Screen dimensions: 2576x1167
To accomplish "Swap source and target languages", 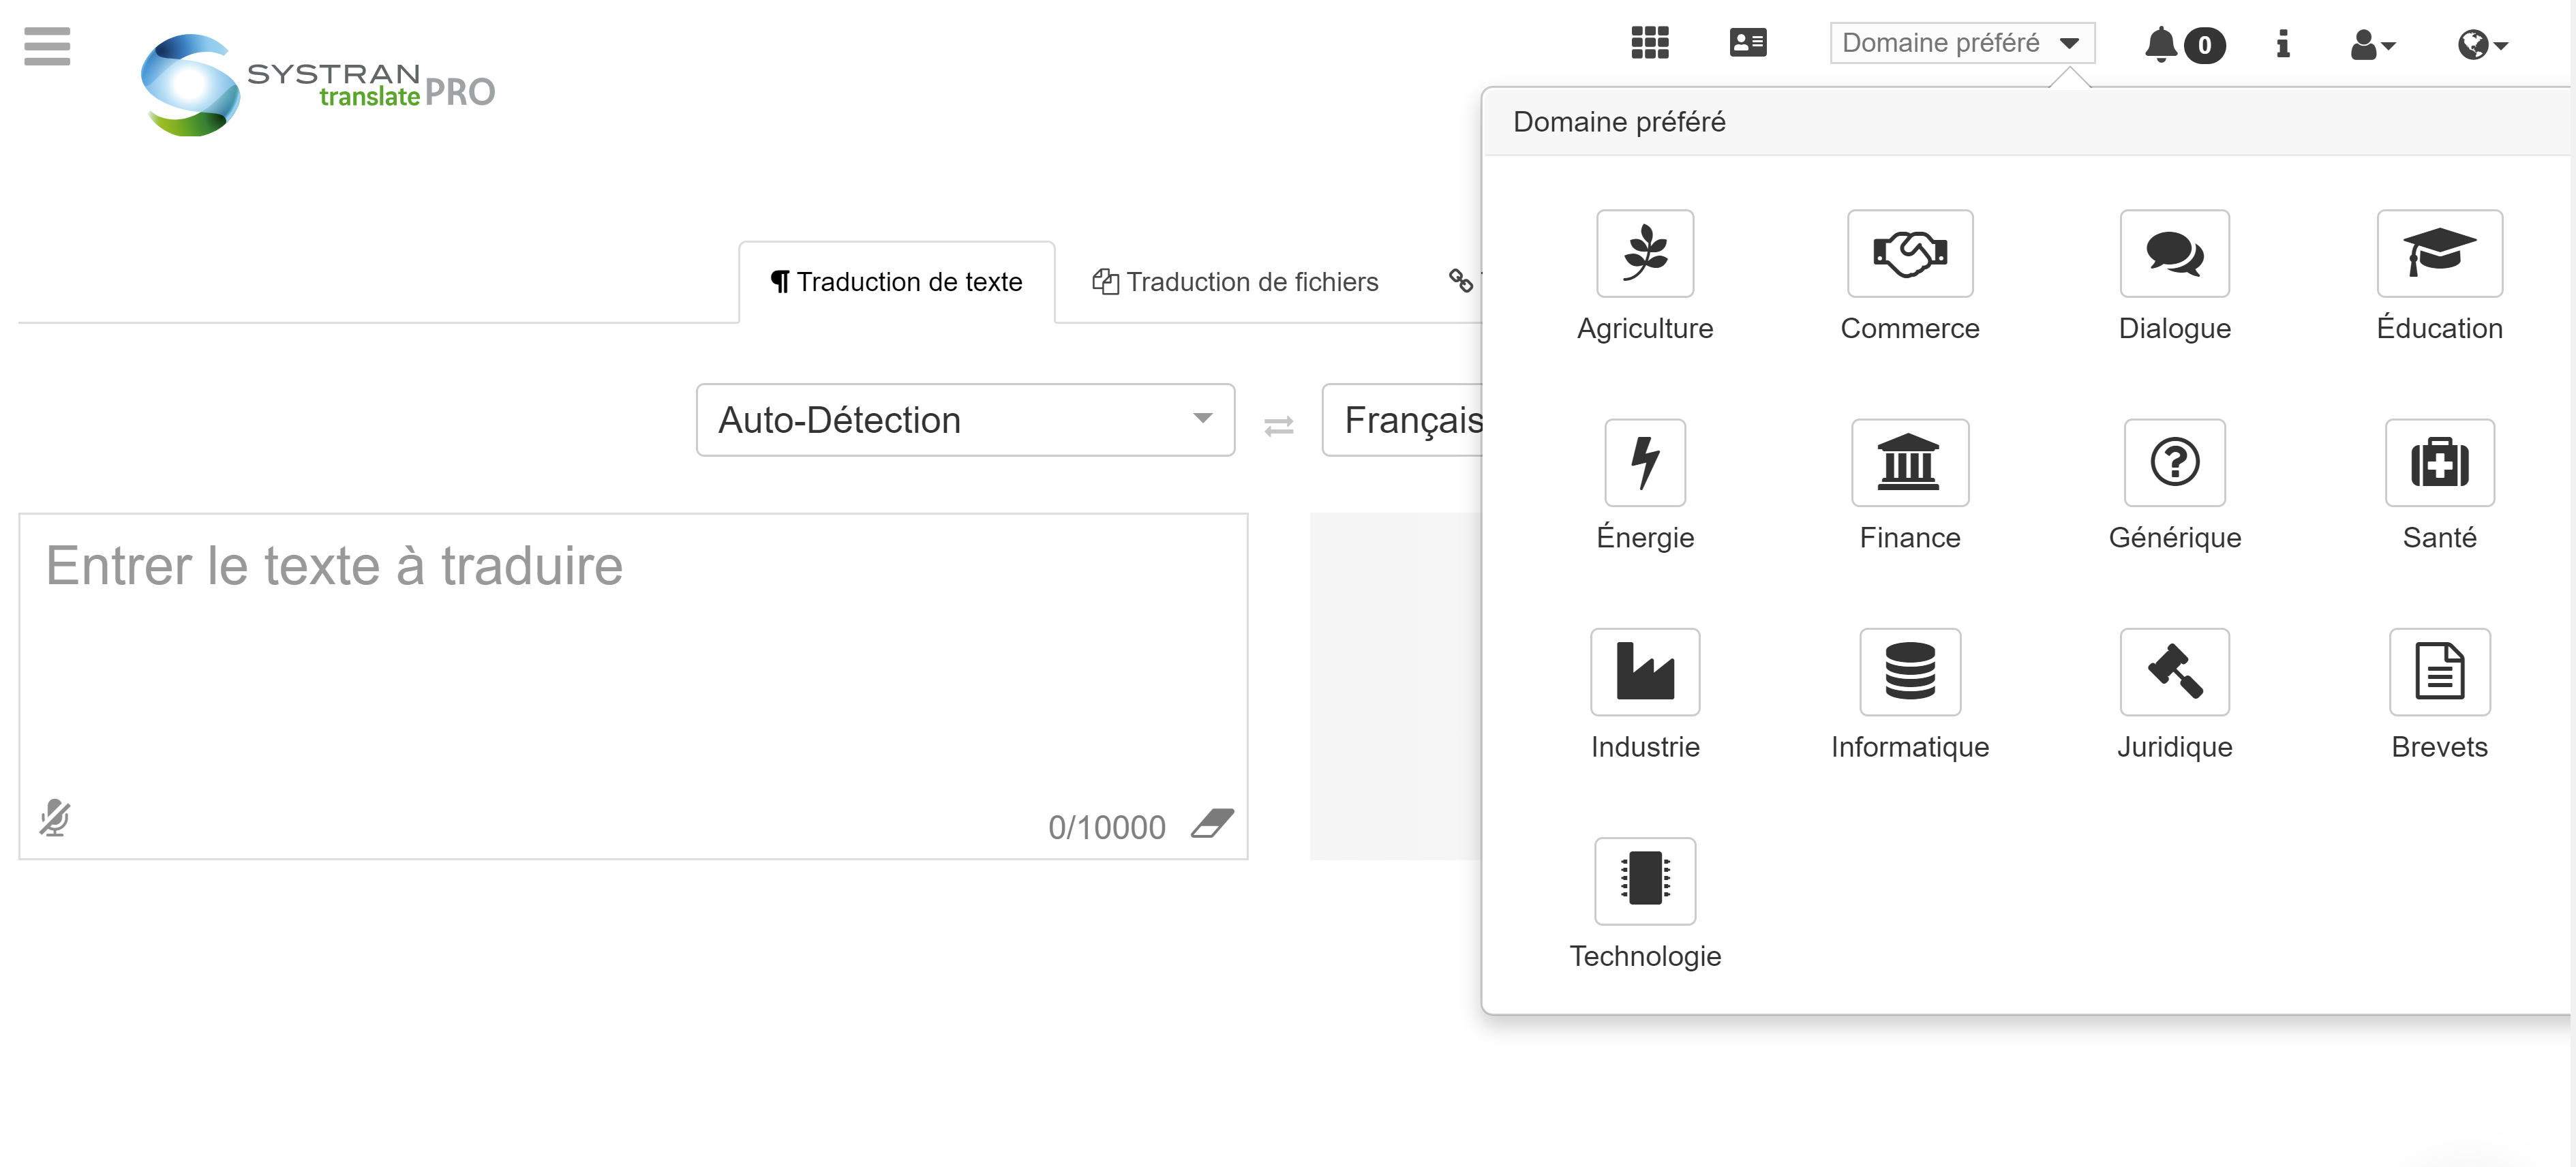I will pyautogui.click(x=1278, y=426).
